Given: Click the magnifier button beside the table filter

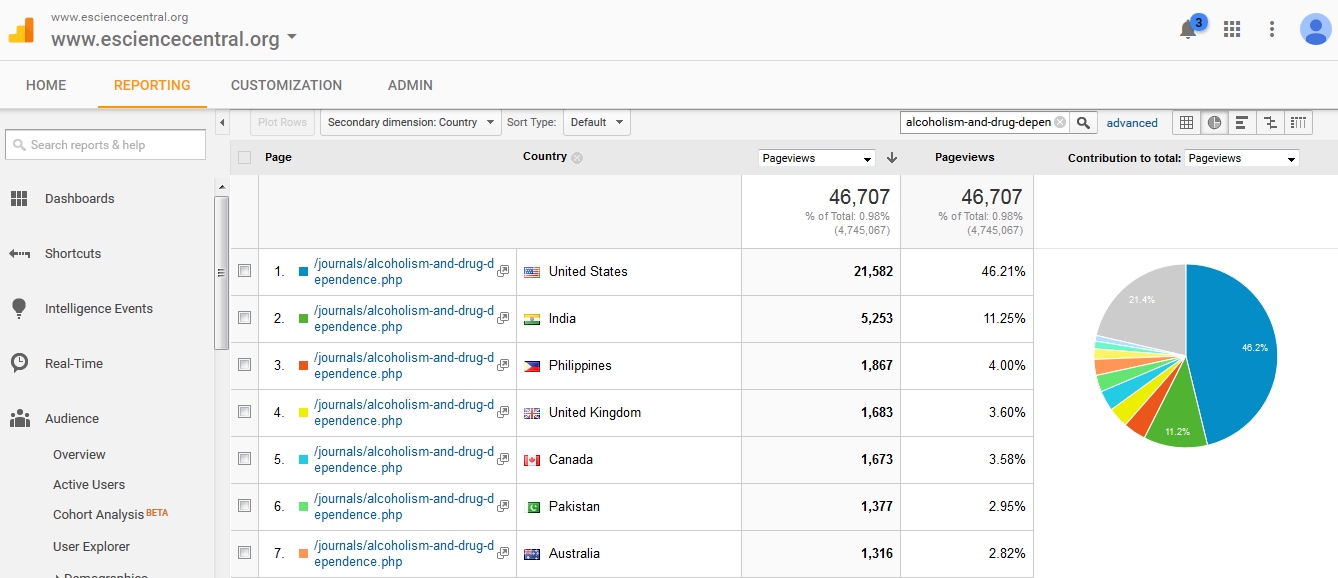Looking at the screenshot, I should tap(1083, 123).
